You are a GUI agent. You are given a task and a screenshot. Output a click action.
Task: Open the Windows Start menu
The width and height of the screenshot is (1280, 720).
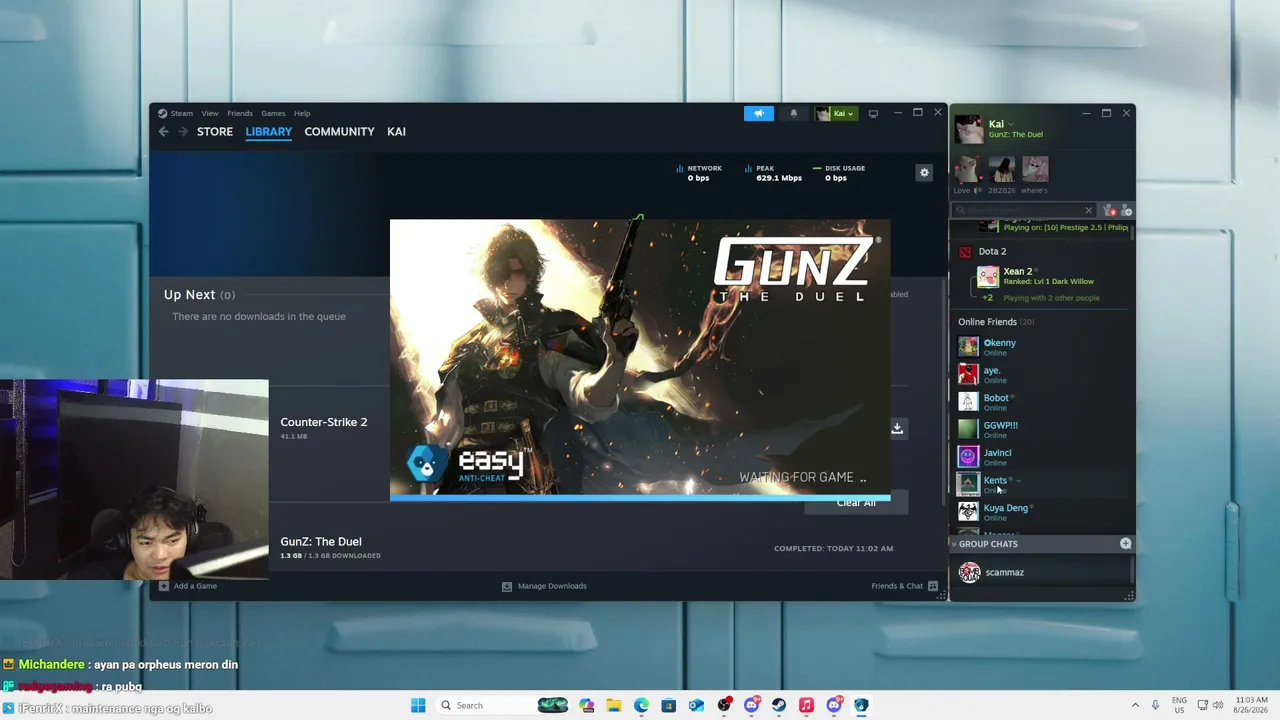pos(418,705)
